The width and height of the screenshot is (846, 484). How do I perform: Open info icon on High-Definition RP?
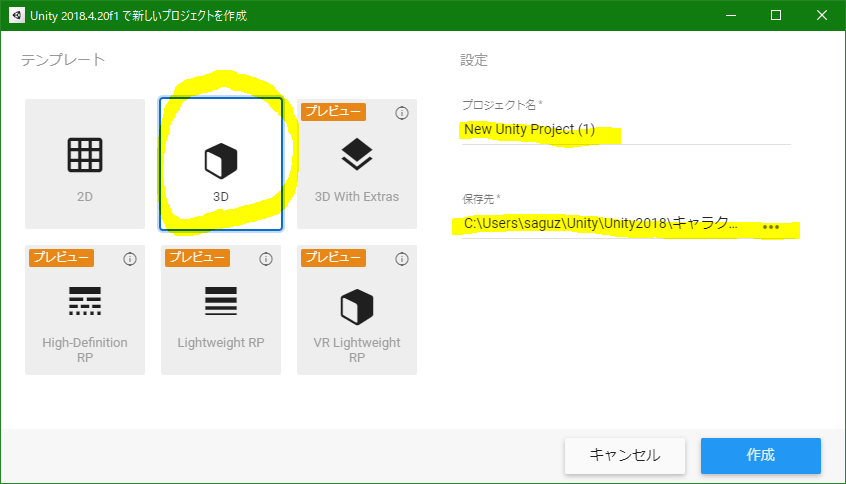click(x=129, y=259)
